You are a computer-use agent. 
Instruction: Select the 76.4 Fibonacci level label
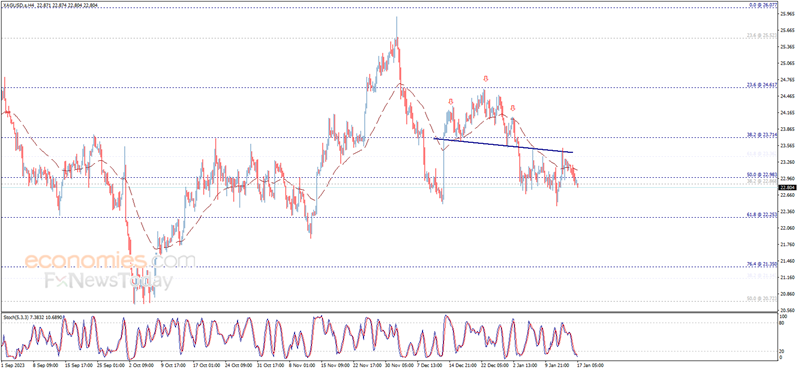pos(762,264)
